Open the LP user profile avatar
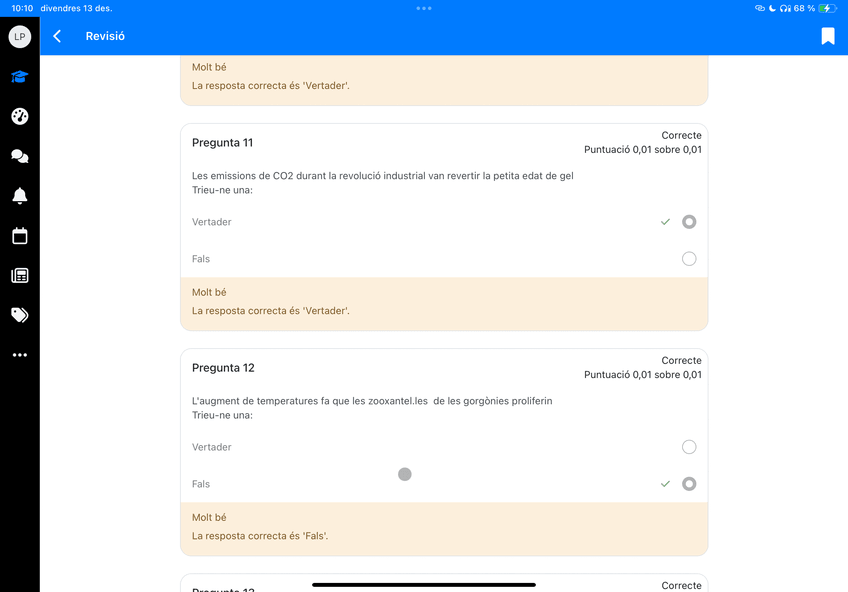The width and height of the screenshot is (848, 592). [19, 36]
